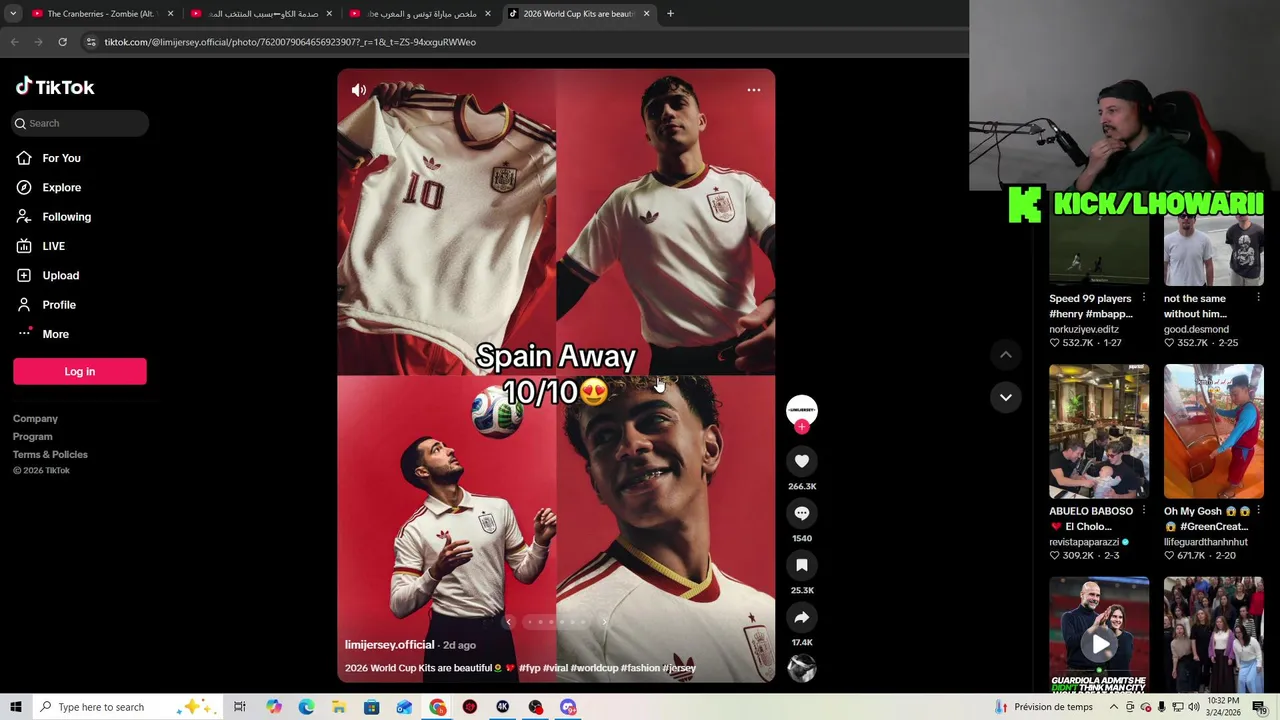Screen dimensions: 1280x720
Task: Show next photo in the carousel
Action: click(604, 622)
